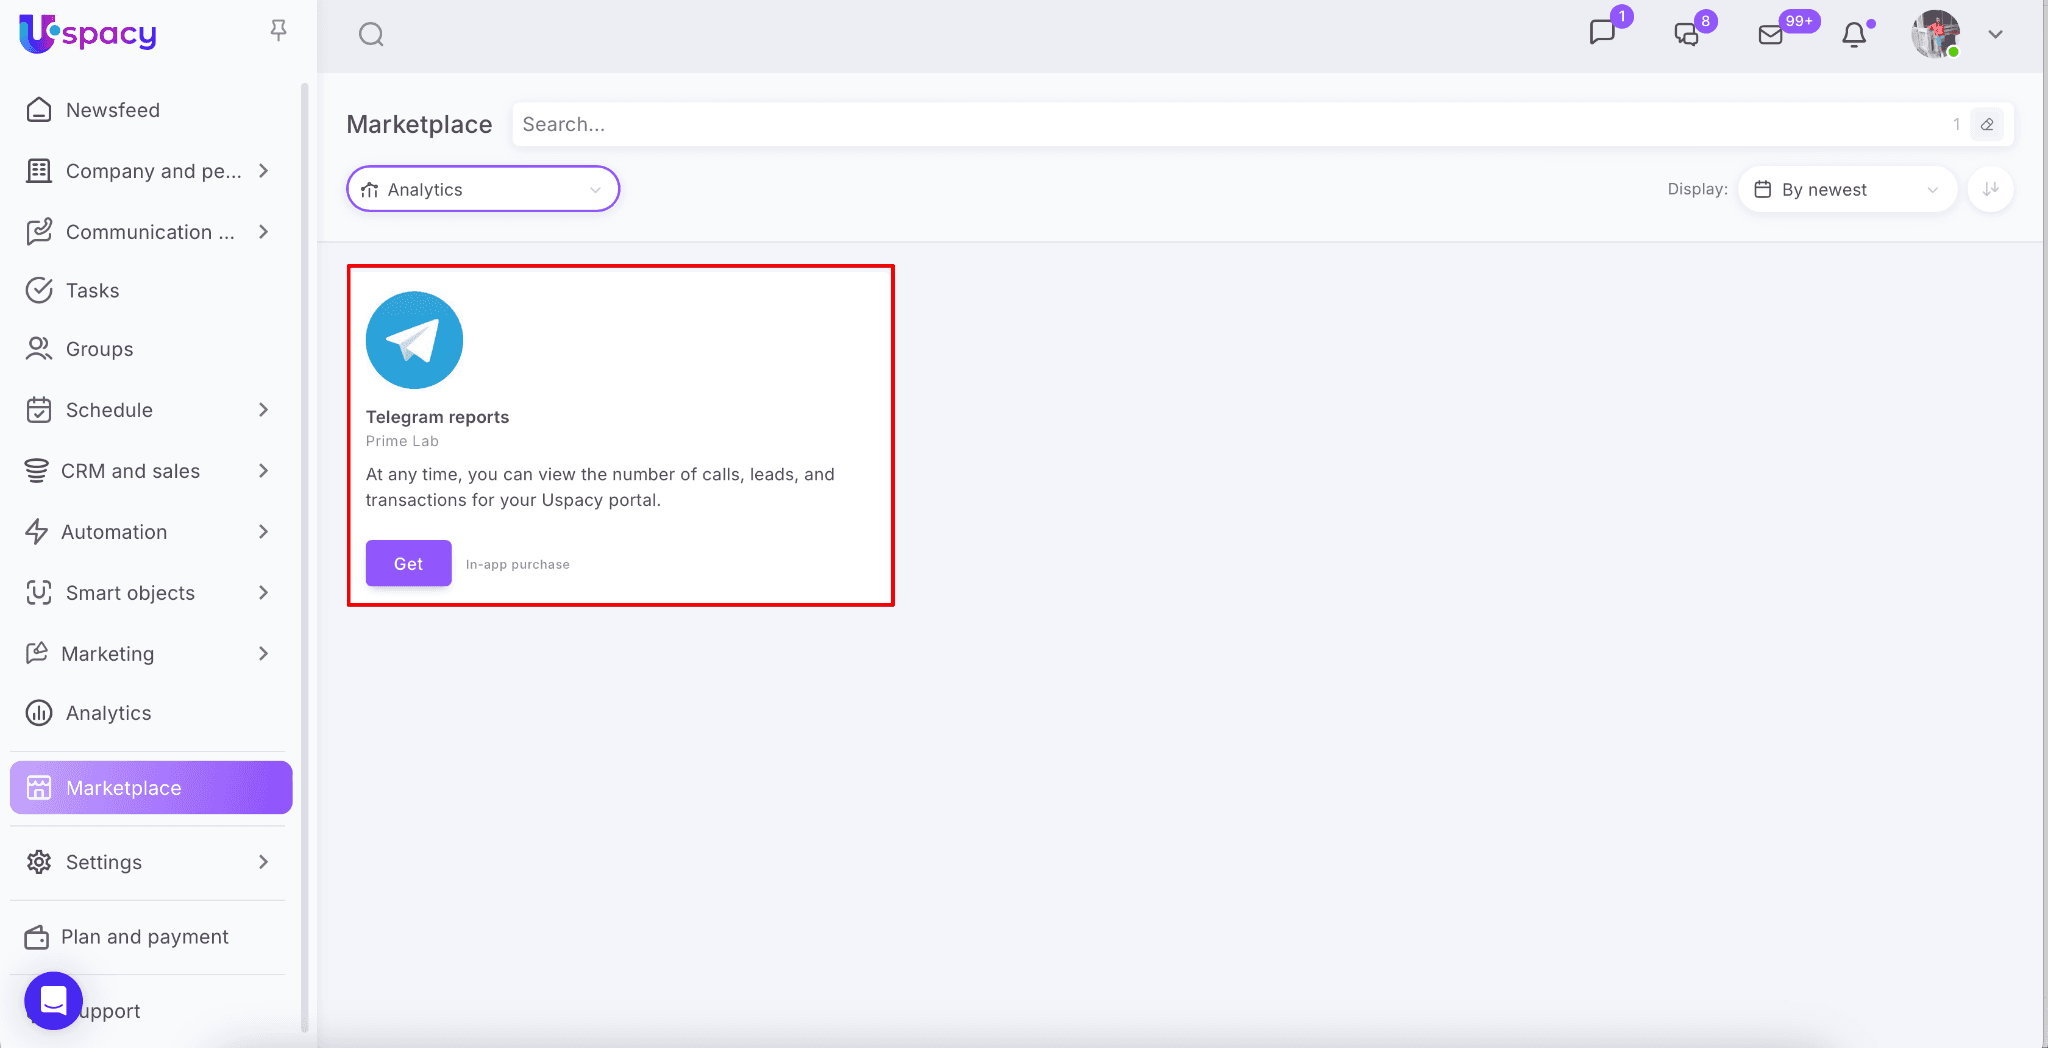Open the Intercom support chat bubble
The width and height of the screenshot is (2048, 1048).
pos(53,1000)
